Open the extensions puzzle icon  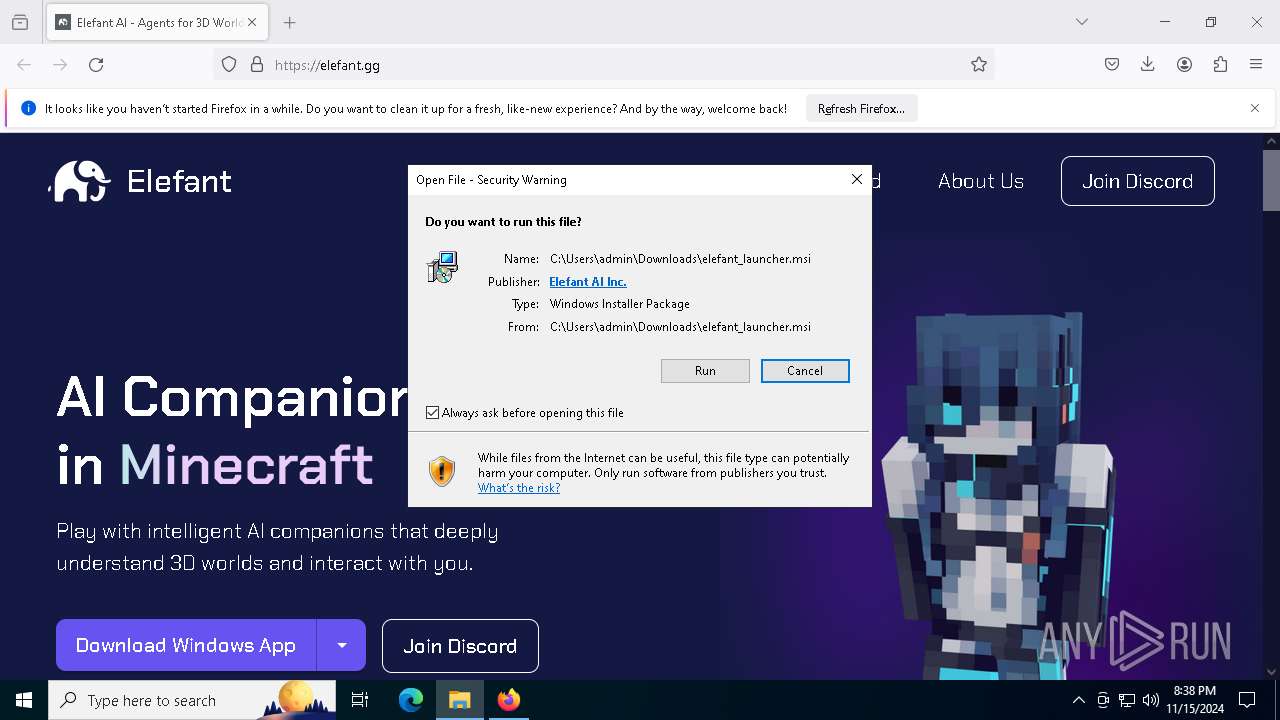(1220, 65)
